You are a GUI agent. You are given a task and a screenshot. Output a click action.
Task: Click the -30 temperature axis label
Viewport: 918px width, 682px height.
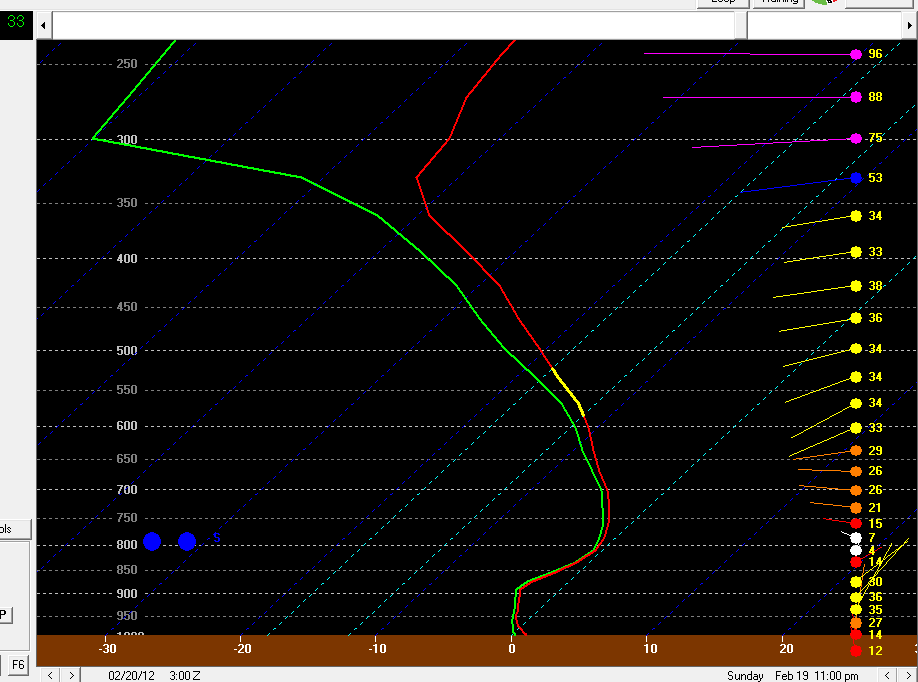pos(107,649)
